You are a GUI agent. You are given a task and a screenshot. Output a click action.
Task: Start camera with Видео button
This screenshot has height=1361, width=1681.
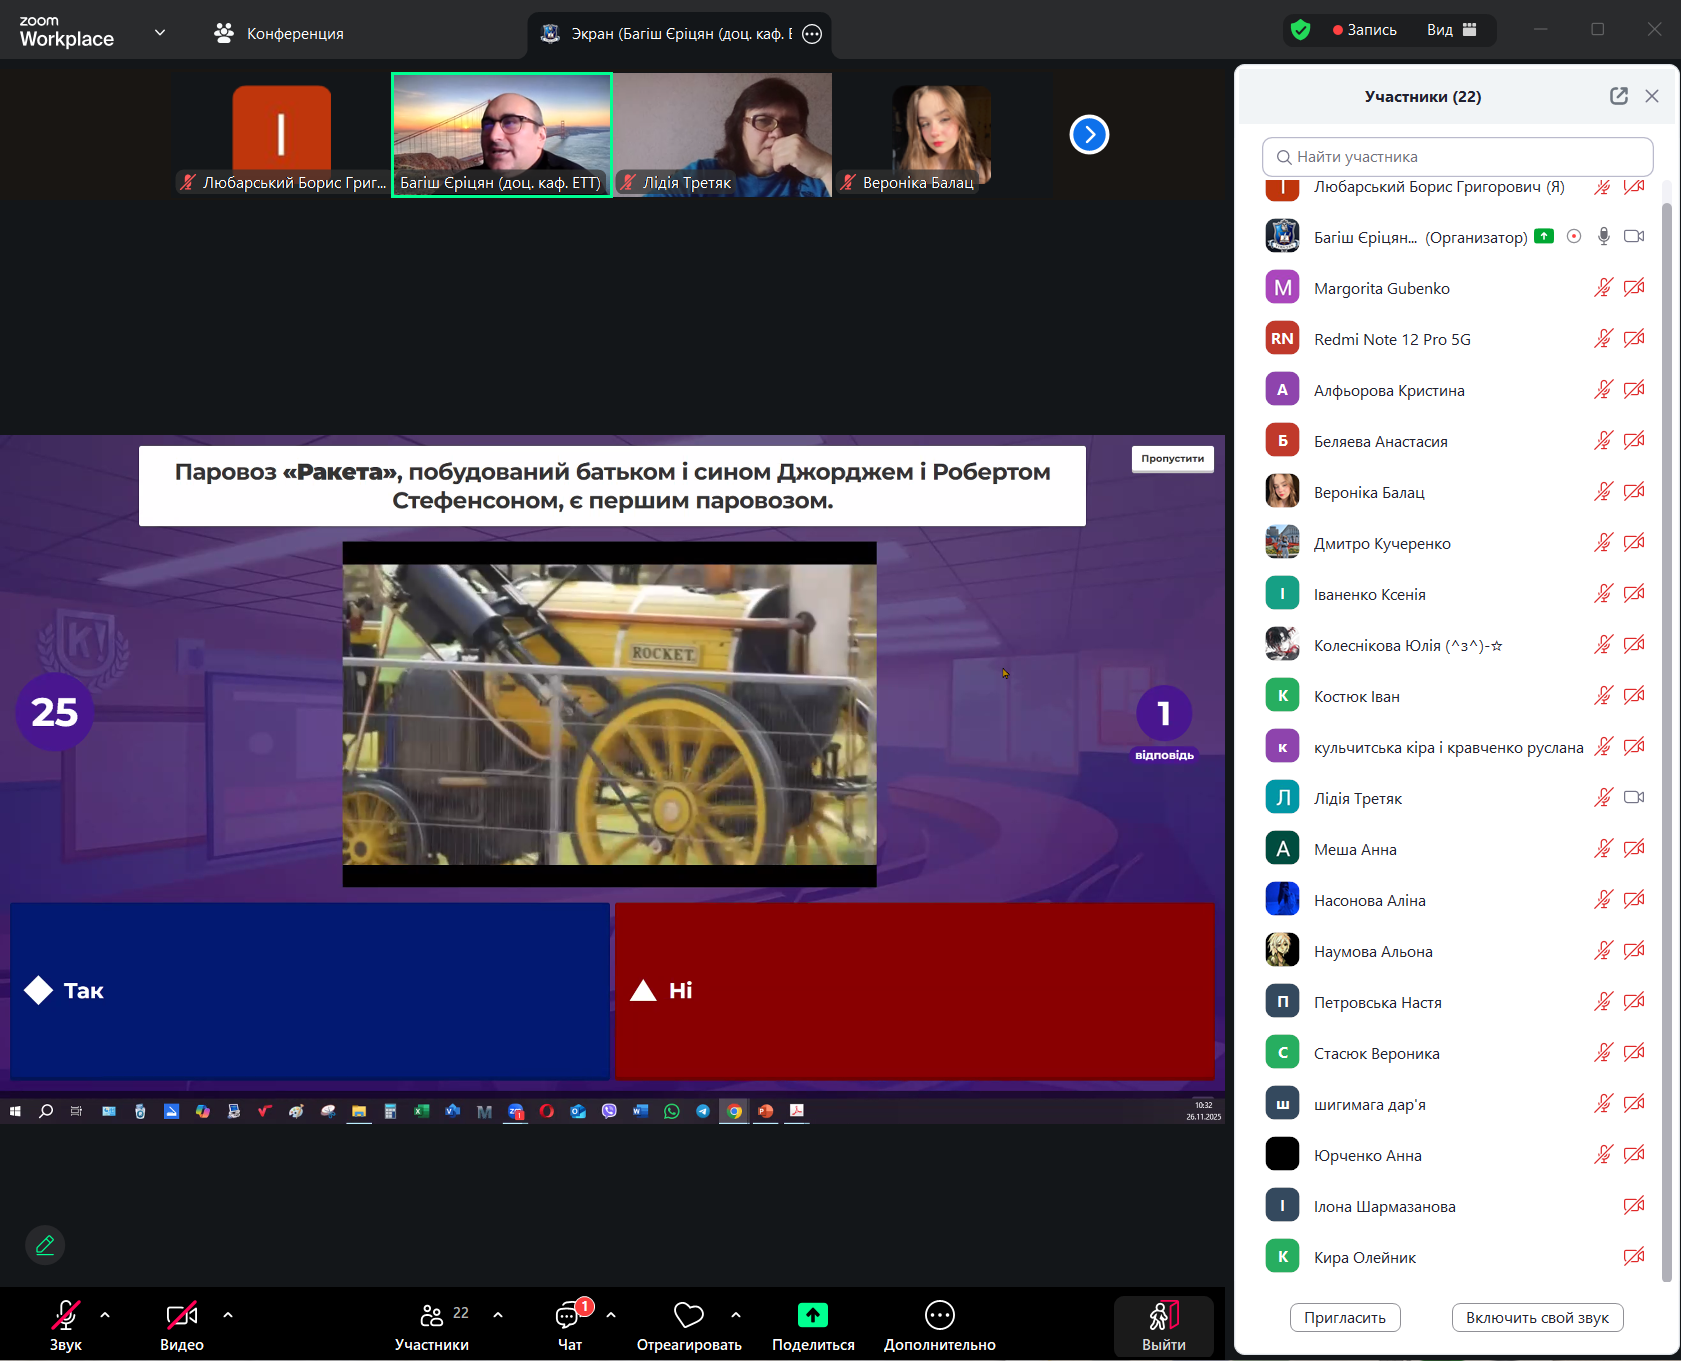(182, 1325)
